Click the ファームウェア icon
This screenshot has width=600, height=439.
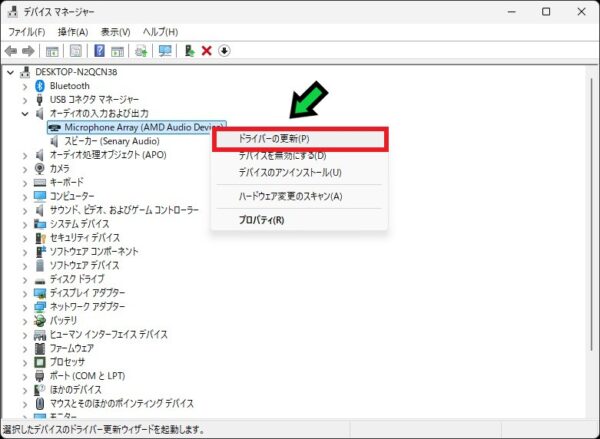pyautogui.click(x=40, y=348)
